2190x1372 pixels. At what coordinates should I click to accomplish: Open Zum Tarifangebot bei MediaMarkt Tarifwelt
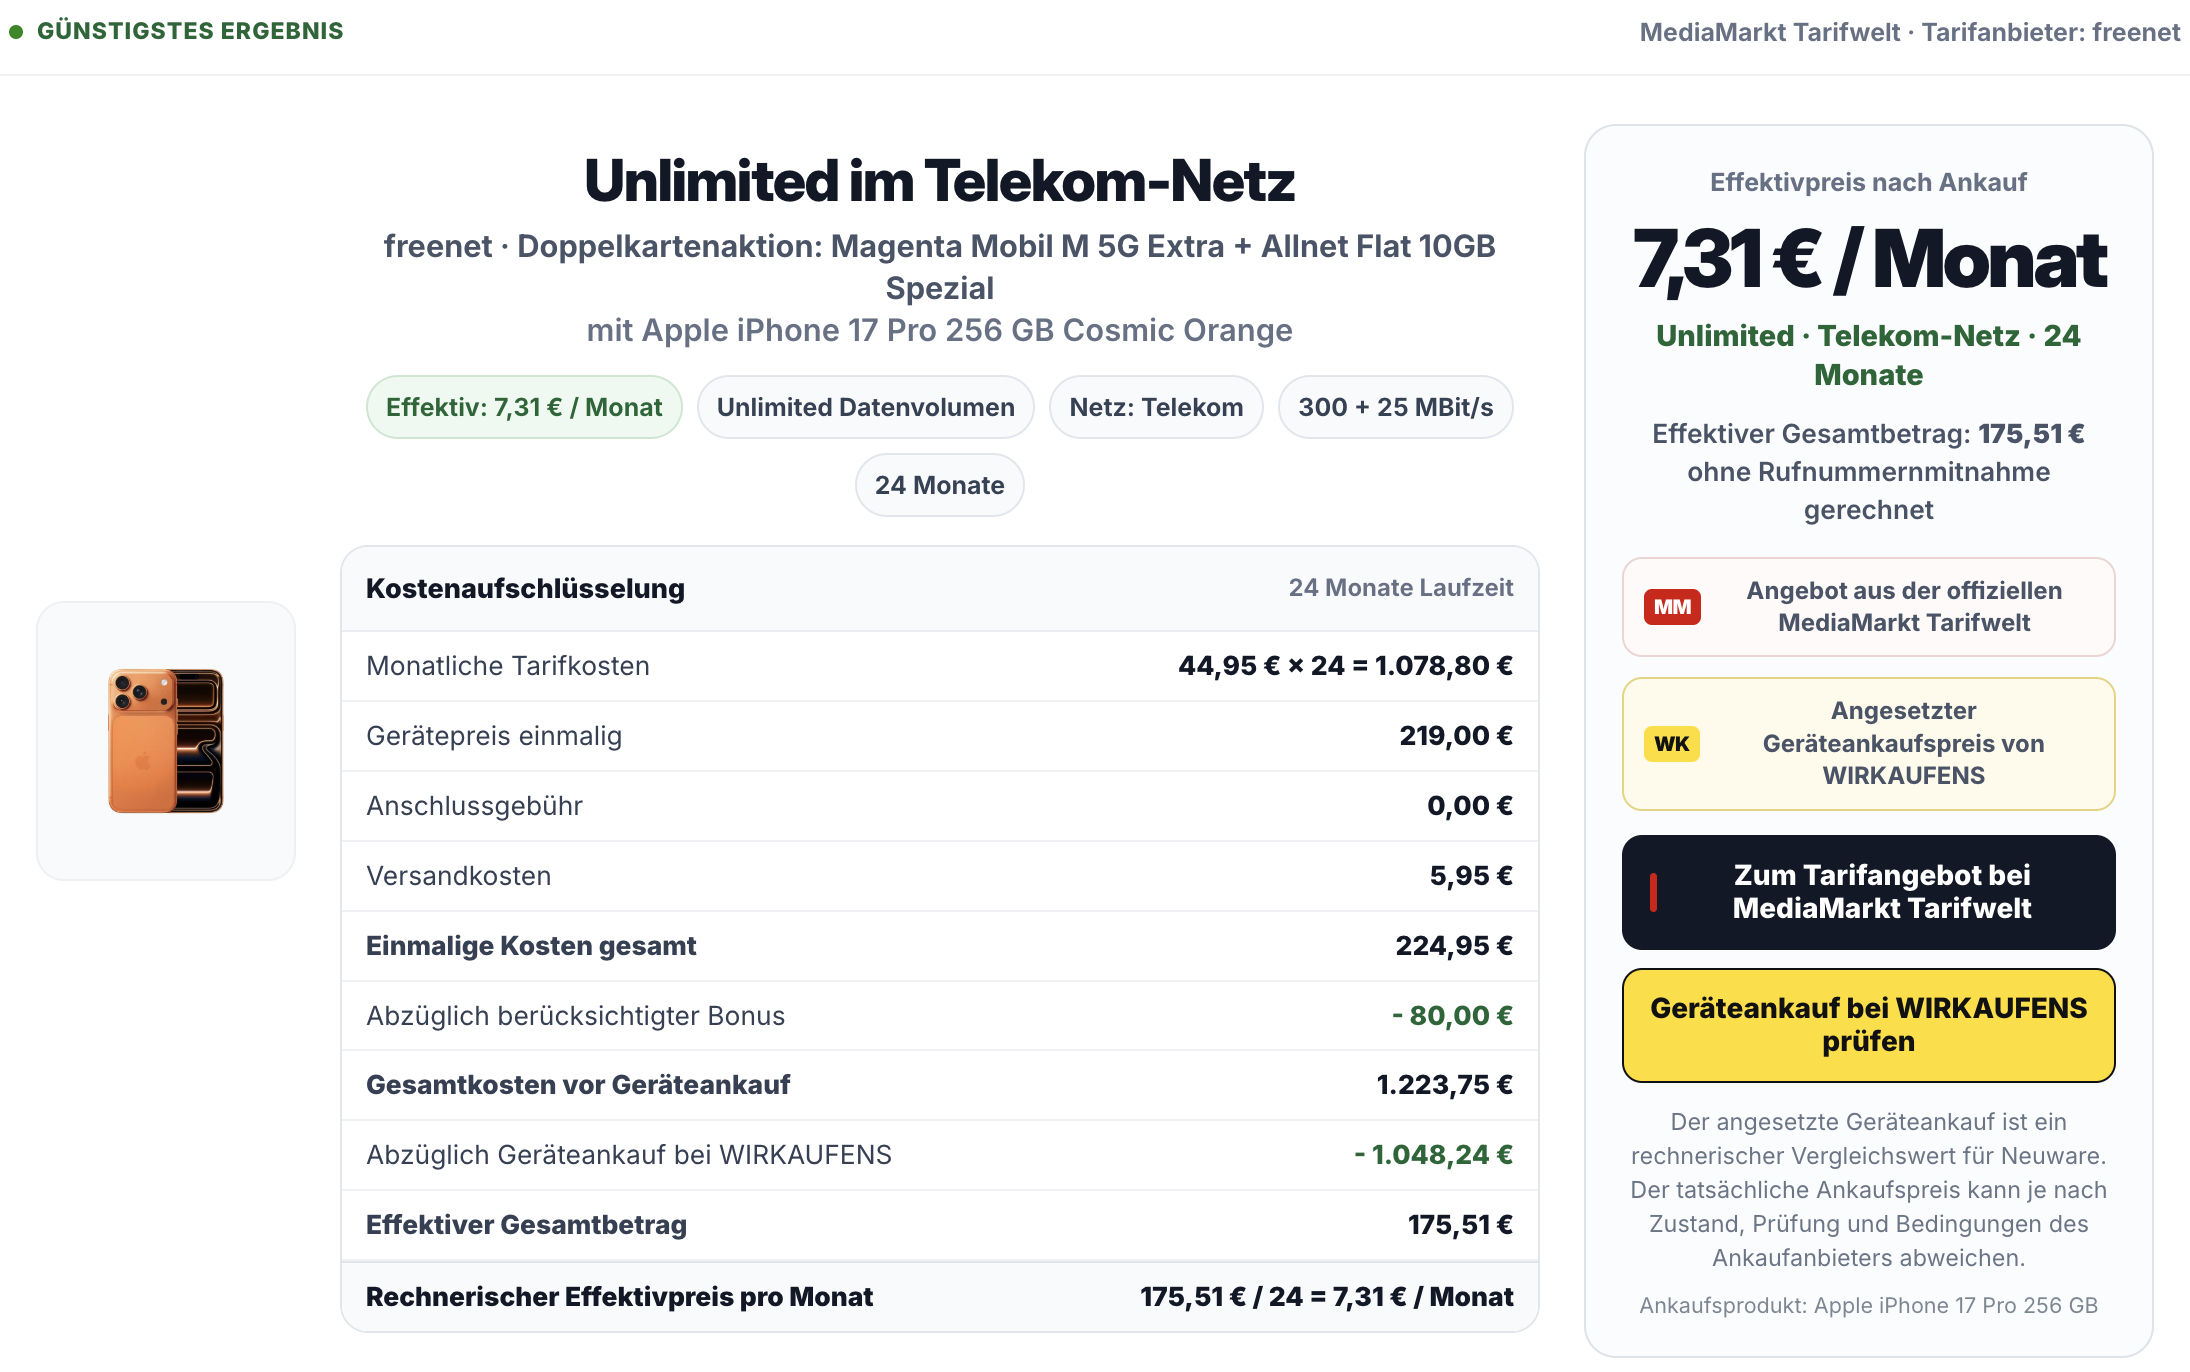[x=1868, y=892]
